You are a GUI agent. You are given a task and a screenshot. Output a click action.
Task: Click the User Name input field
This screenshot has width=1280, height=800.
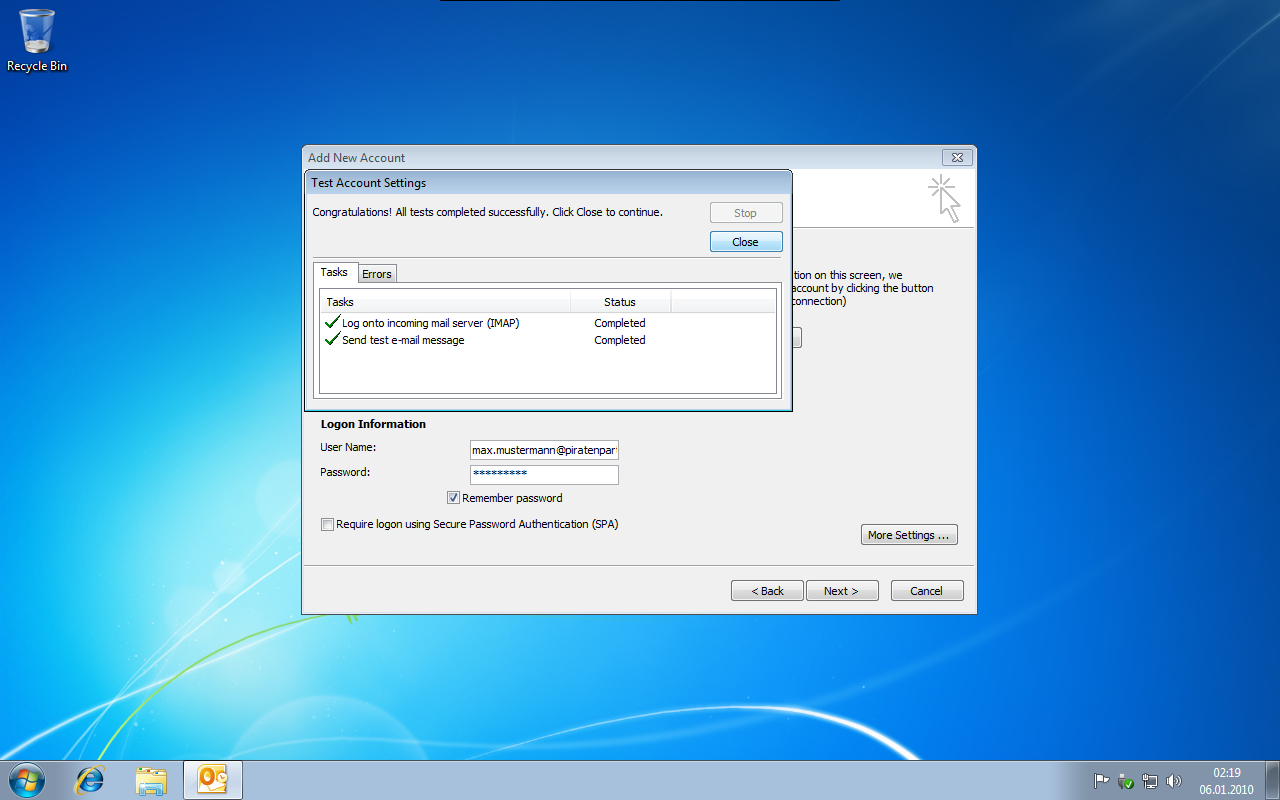click(x=544, y=451)
